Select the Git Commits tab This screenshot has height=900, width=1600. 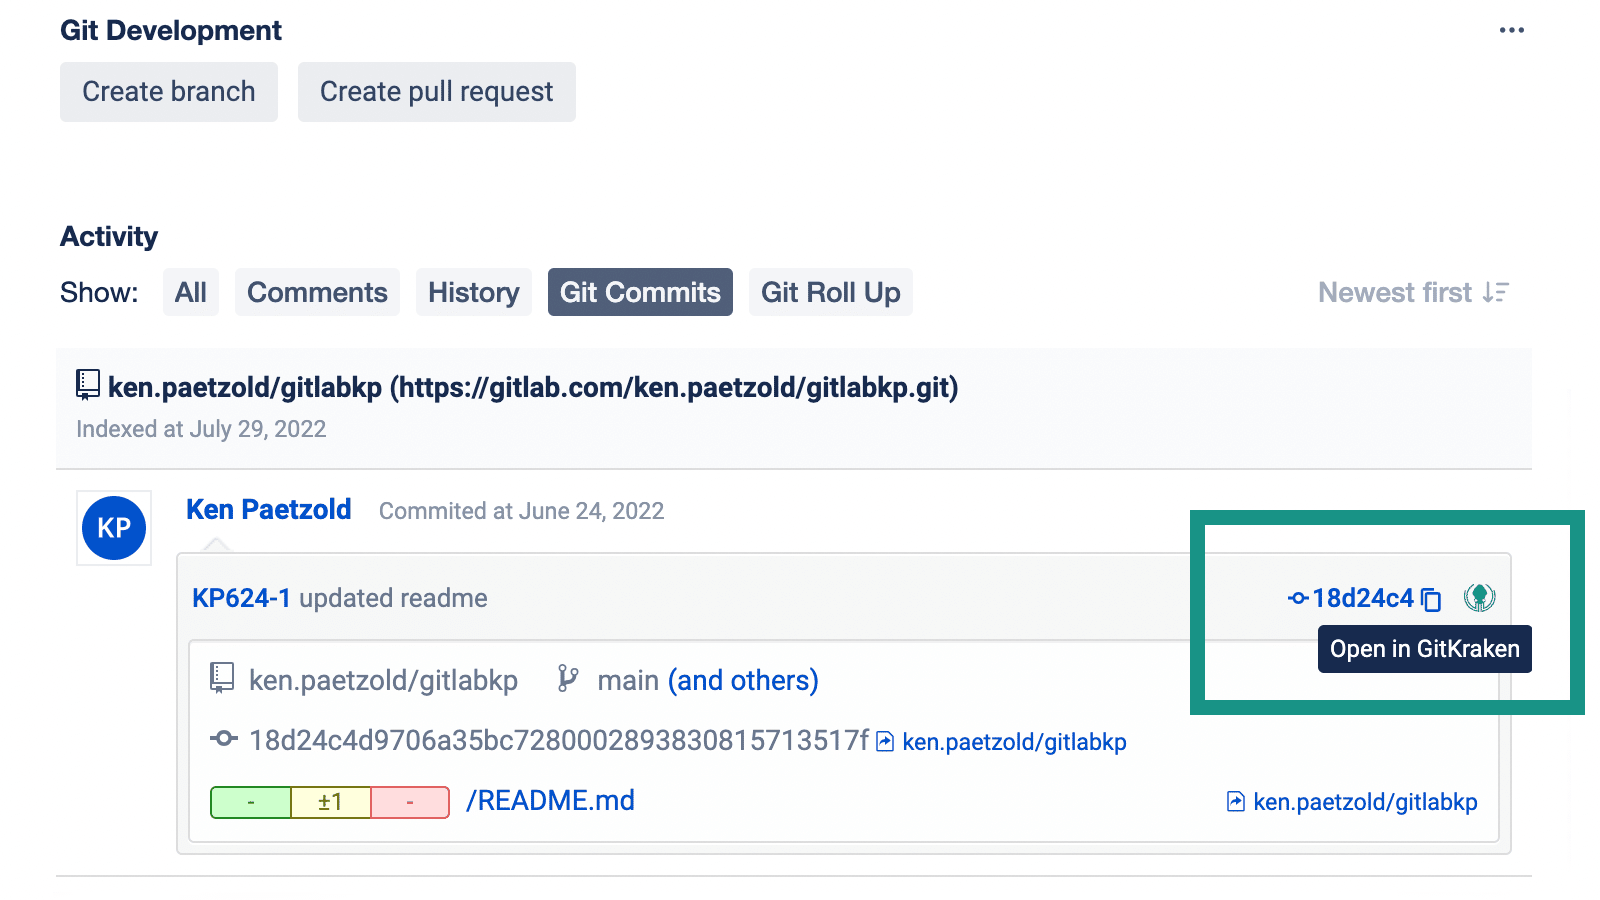[x=640, y=292]
